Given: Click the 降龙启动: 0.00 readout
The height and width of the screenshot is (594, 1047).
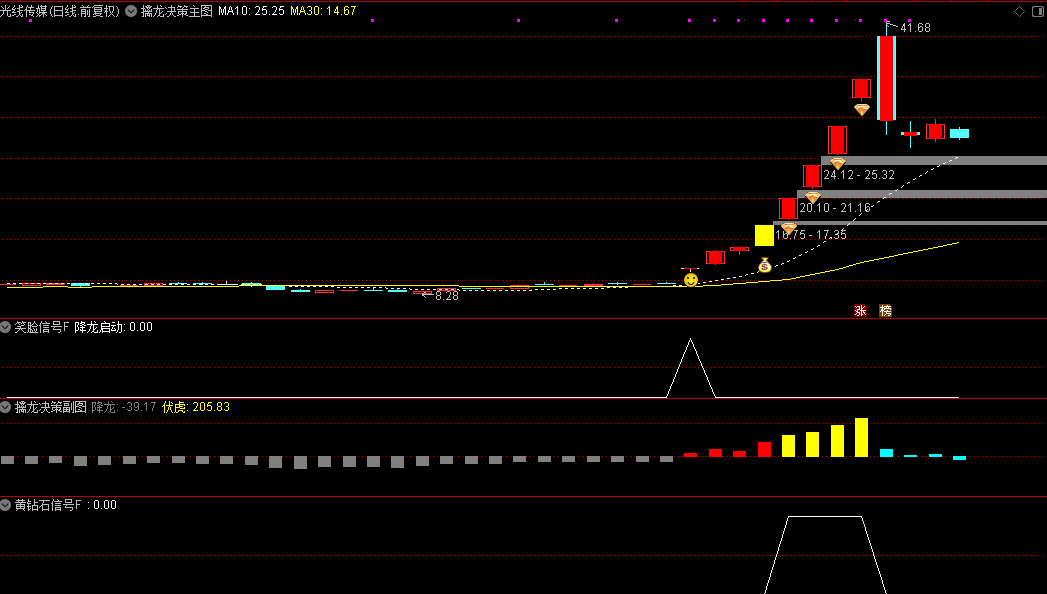Looking at the screenshot, I should 114,327.
